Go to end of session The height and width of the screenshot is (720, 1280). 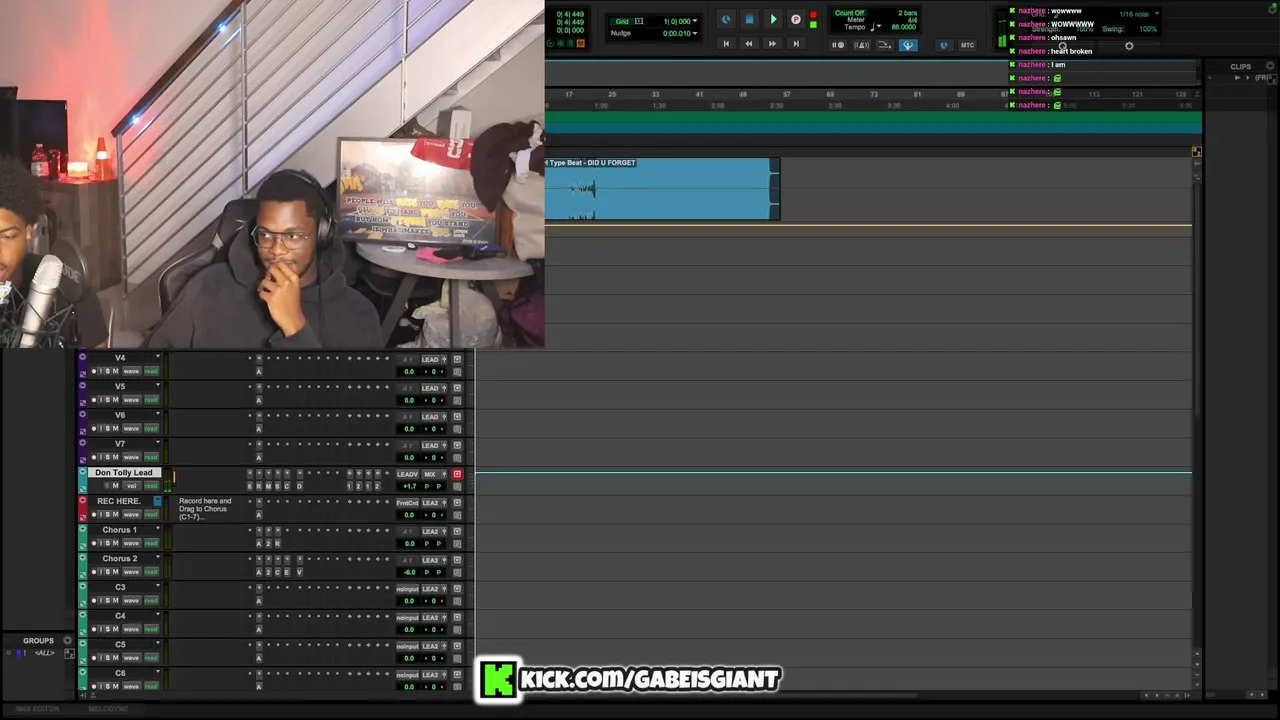coord(796,44)
